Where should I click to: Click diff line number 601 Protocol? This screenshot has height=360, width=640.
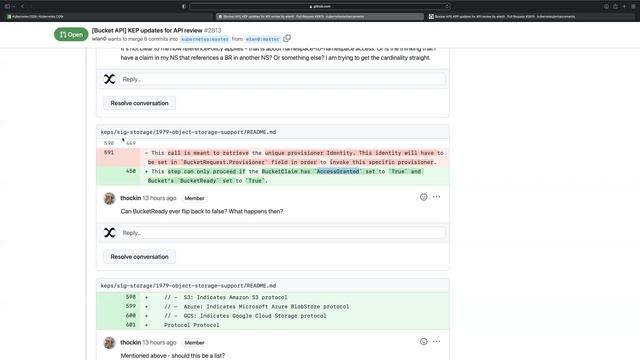pos(131,325)
